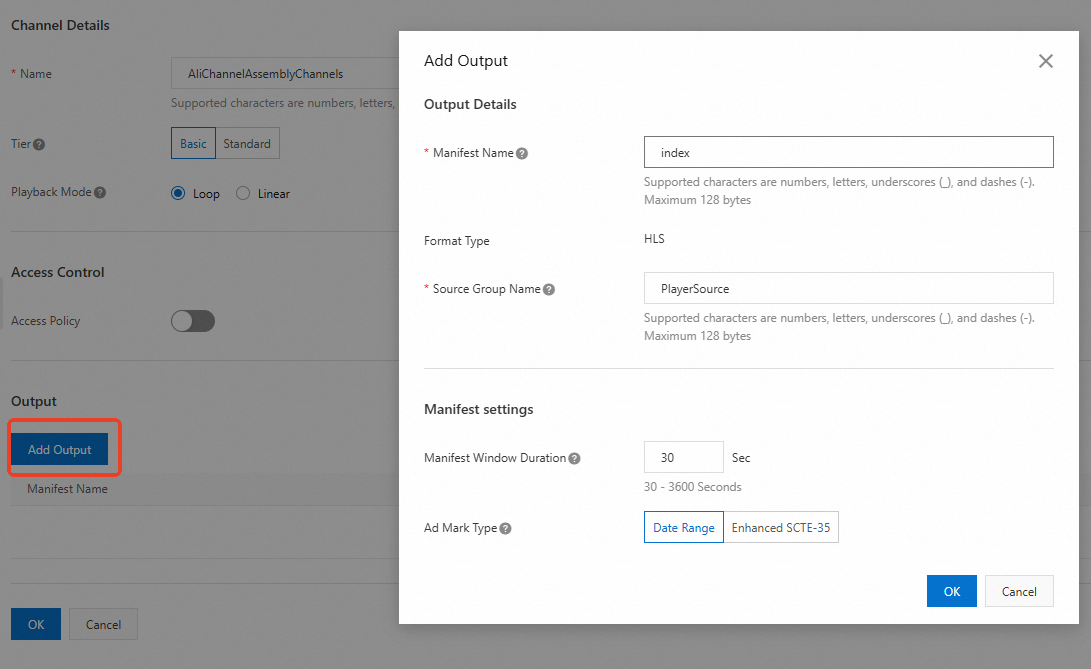The width and height of the screenshot is (1091, 669).
Task: Confirm the Add Output dialog with OK
Action: point(952,591)
